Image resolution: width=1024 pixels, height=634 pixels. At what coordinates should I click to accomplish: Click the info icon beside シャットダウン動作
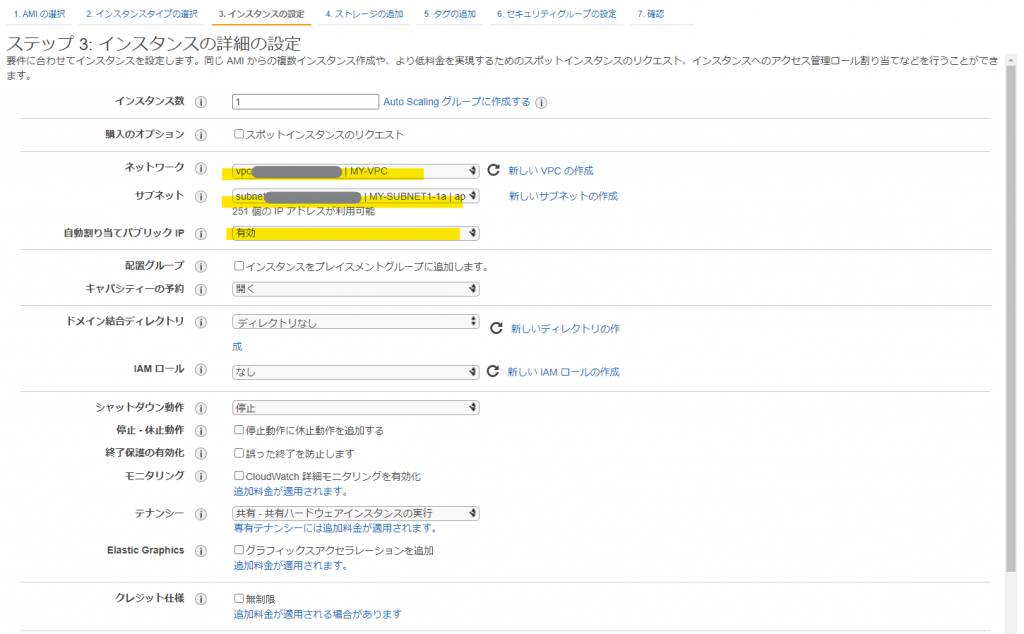point(201,408)
